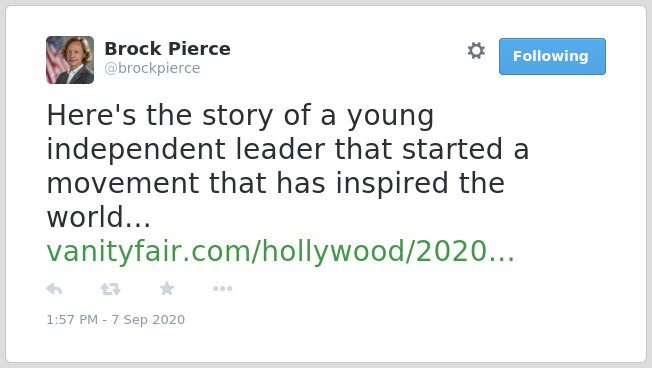The width and height of the screenshot is (652, 368).
Task: Click the blank area between the name and the gear
Action: 349,56
